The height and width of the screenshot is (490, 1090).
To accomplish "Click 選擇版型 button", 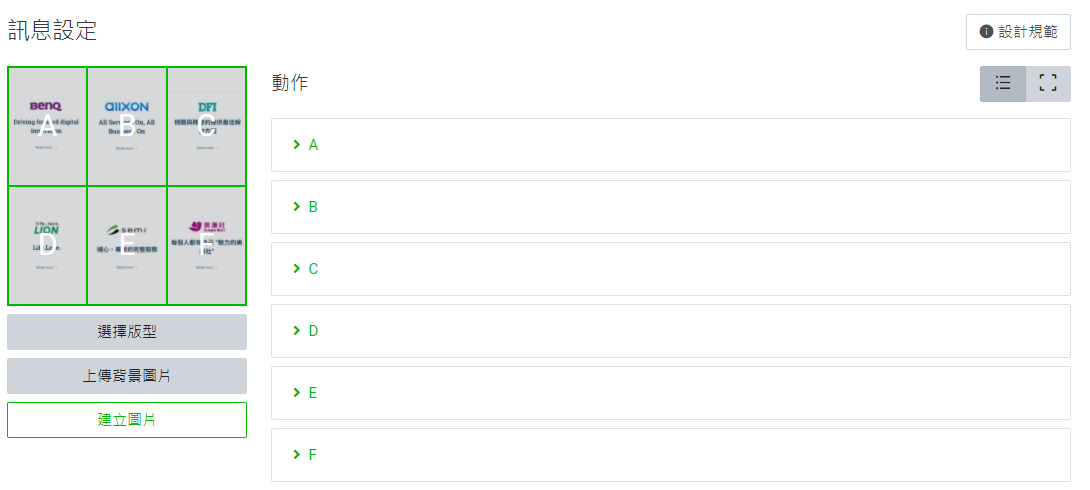I will (x=127, y=332).
